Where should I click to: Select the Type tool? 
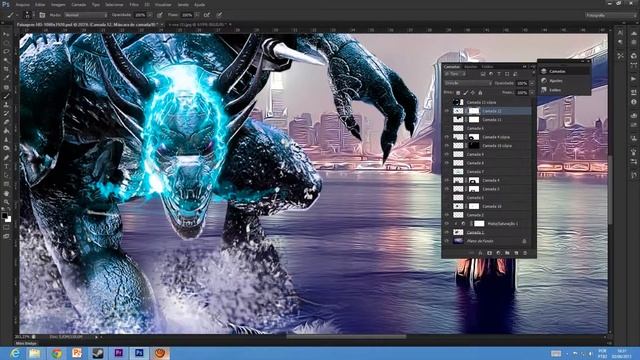click(x=6, y=166)
